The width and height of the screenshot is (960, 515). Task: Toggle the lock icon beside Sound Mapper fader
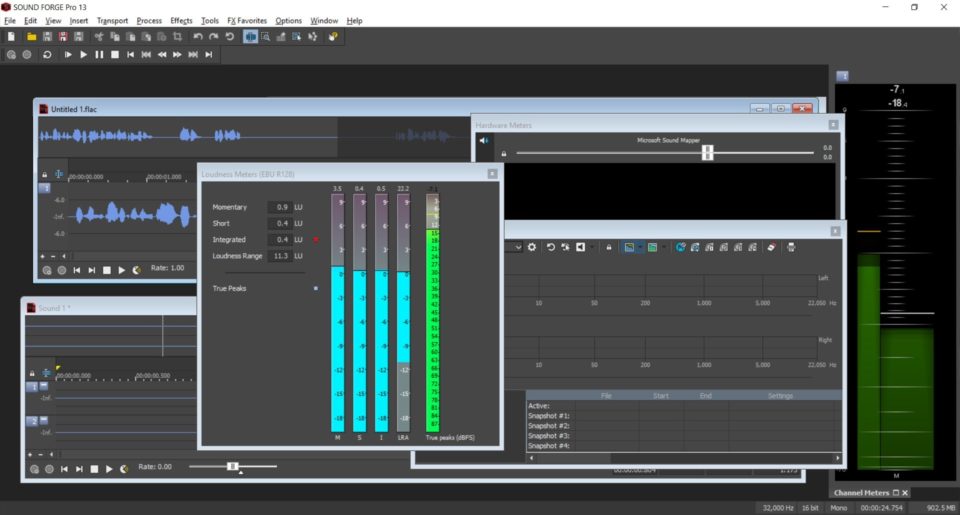click(504, 154)
